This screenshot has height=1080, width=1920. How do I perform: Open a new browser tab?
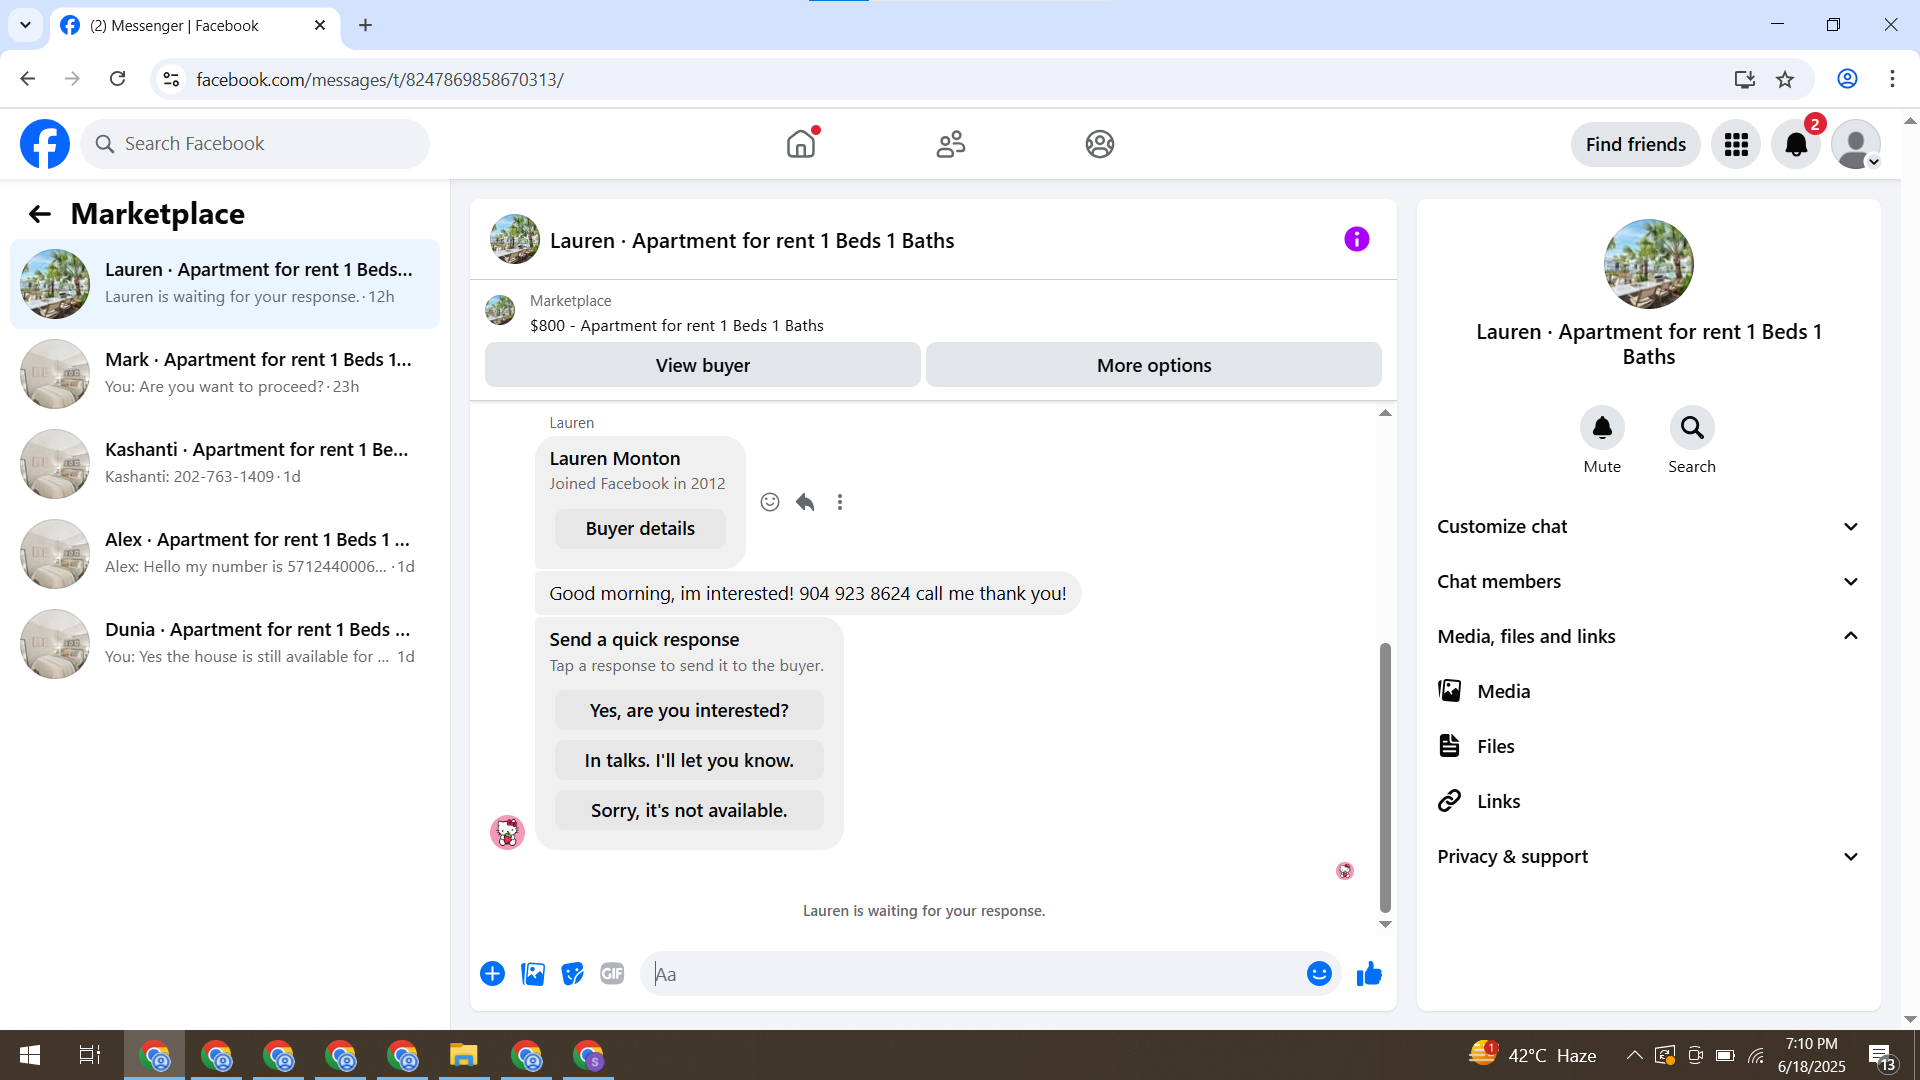[366, 26]
